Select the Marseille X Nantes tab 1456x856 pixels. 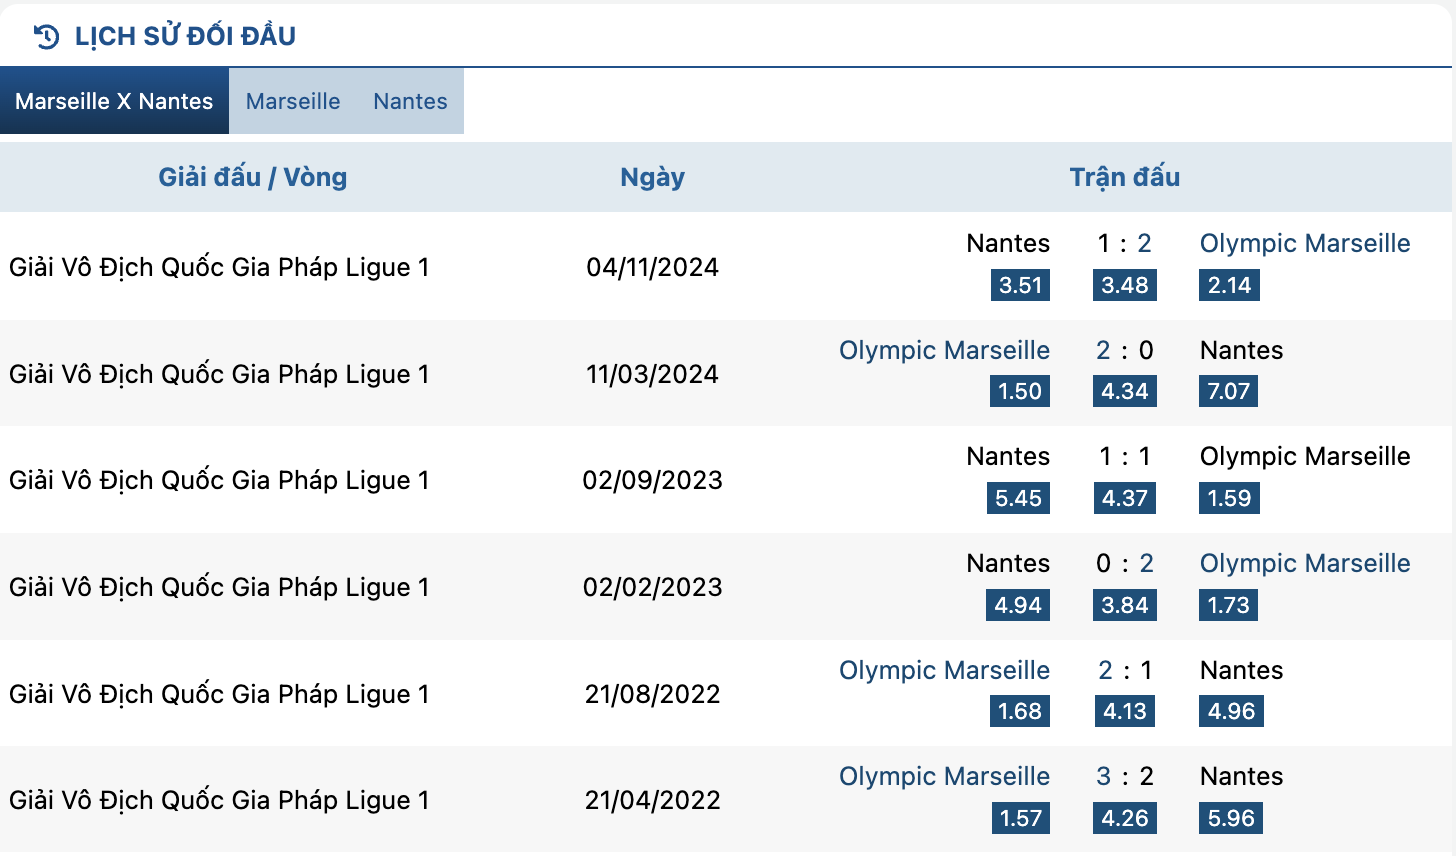(114, 101)
